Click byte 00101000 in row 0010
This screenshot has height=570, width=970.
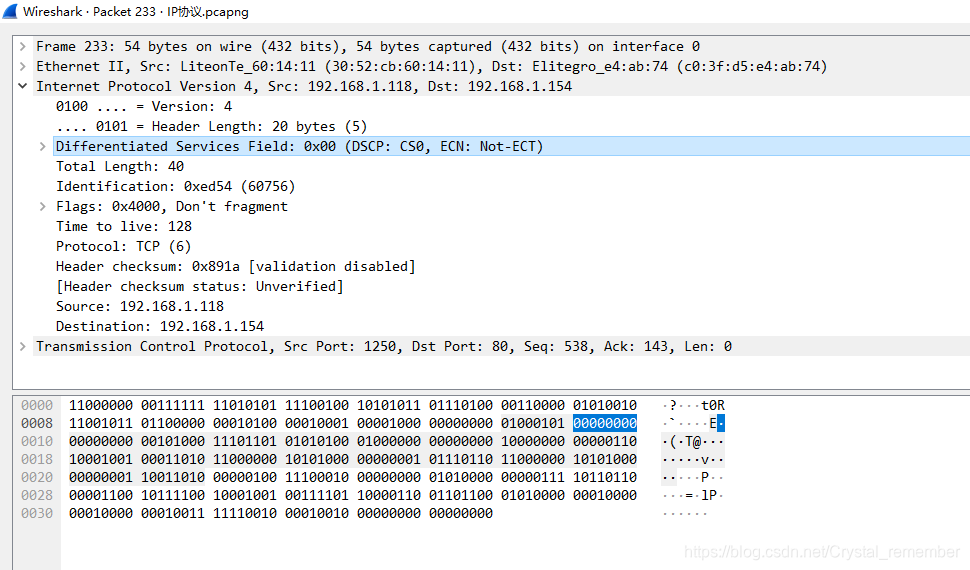click(173, 441)
